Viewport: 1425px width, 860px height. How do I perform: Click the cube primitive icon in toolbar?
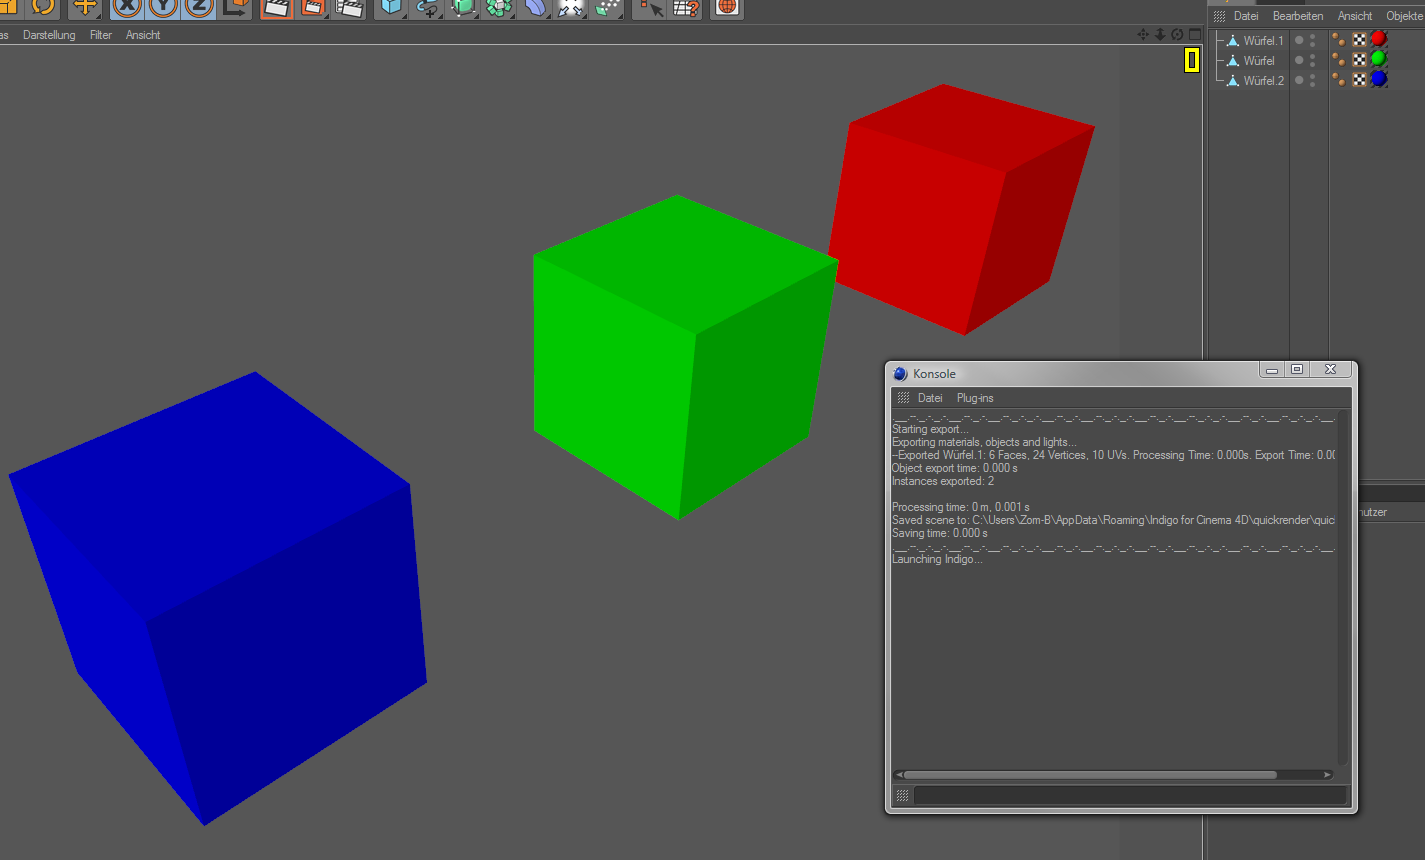pyautogui.click(x=390, y=8)
